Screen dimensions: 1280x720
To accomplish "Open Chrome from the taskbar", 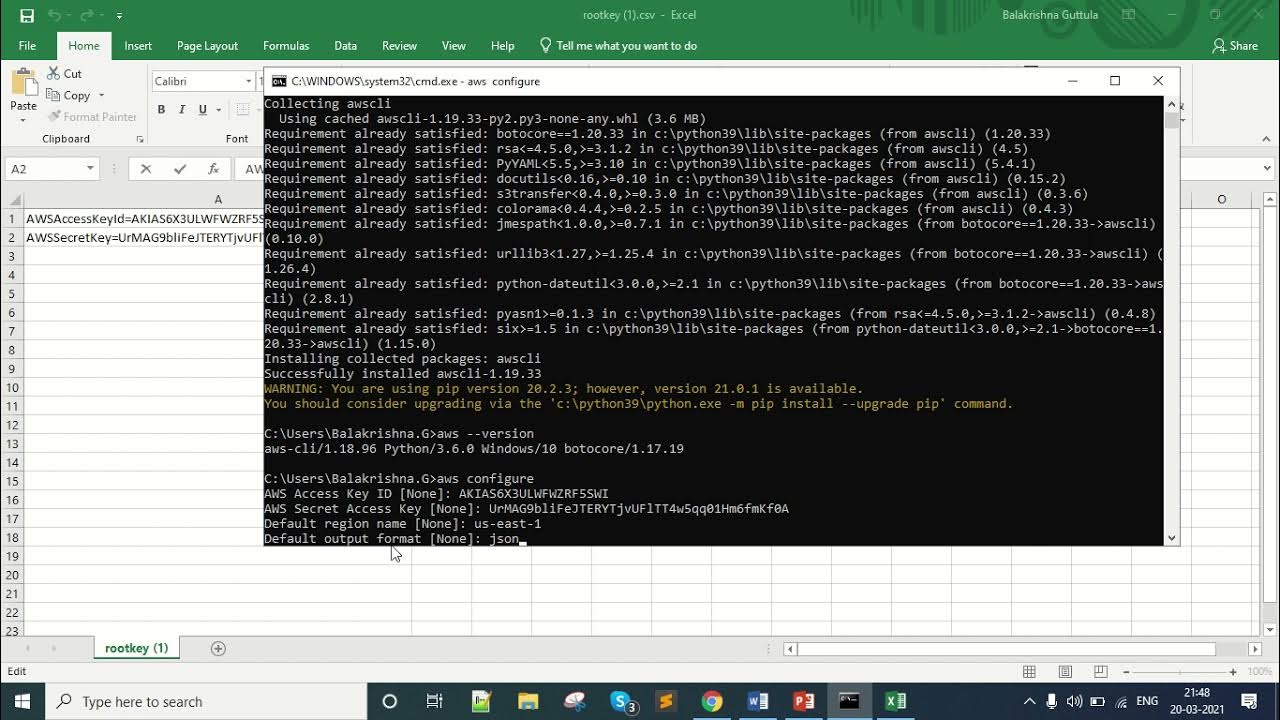I will (x=711, y=701).
